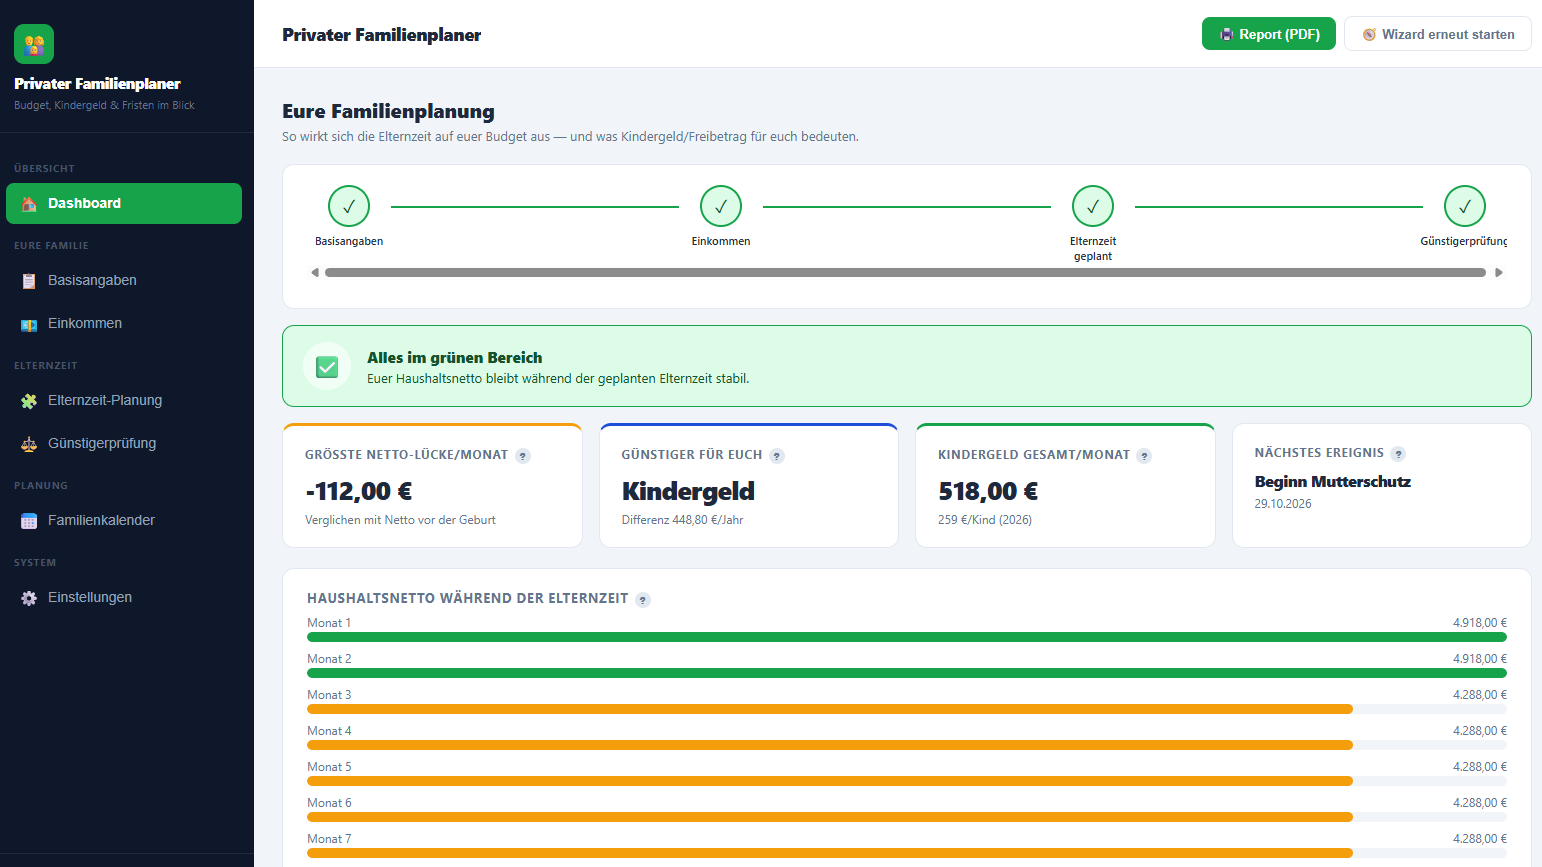Click the compass icon in Wizard button

tap(1370, 34)
